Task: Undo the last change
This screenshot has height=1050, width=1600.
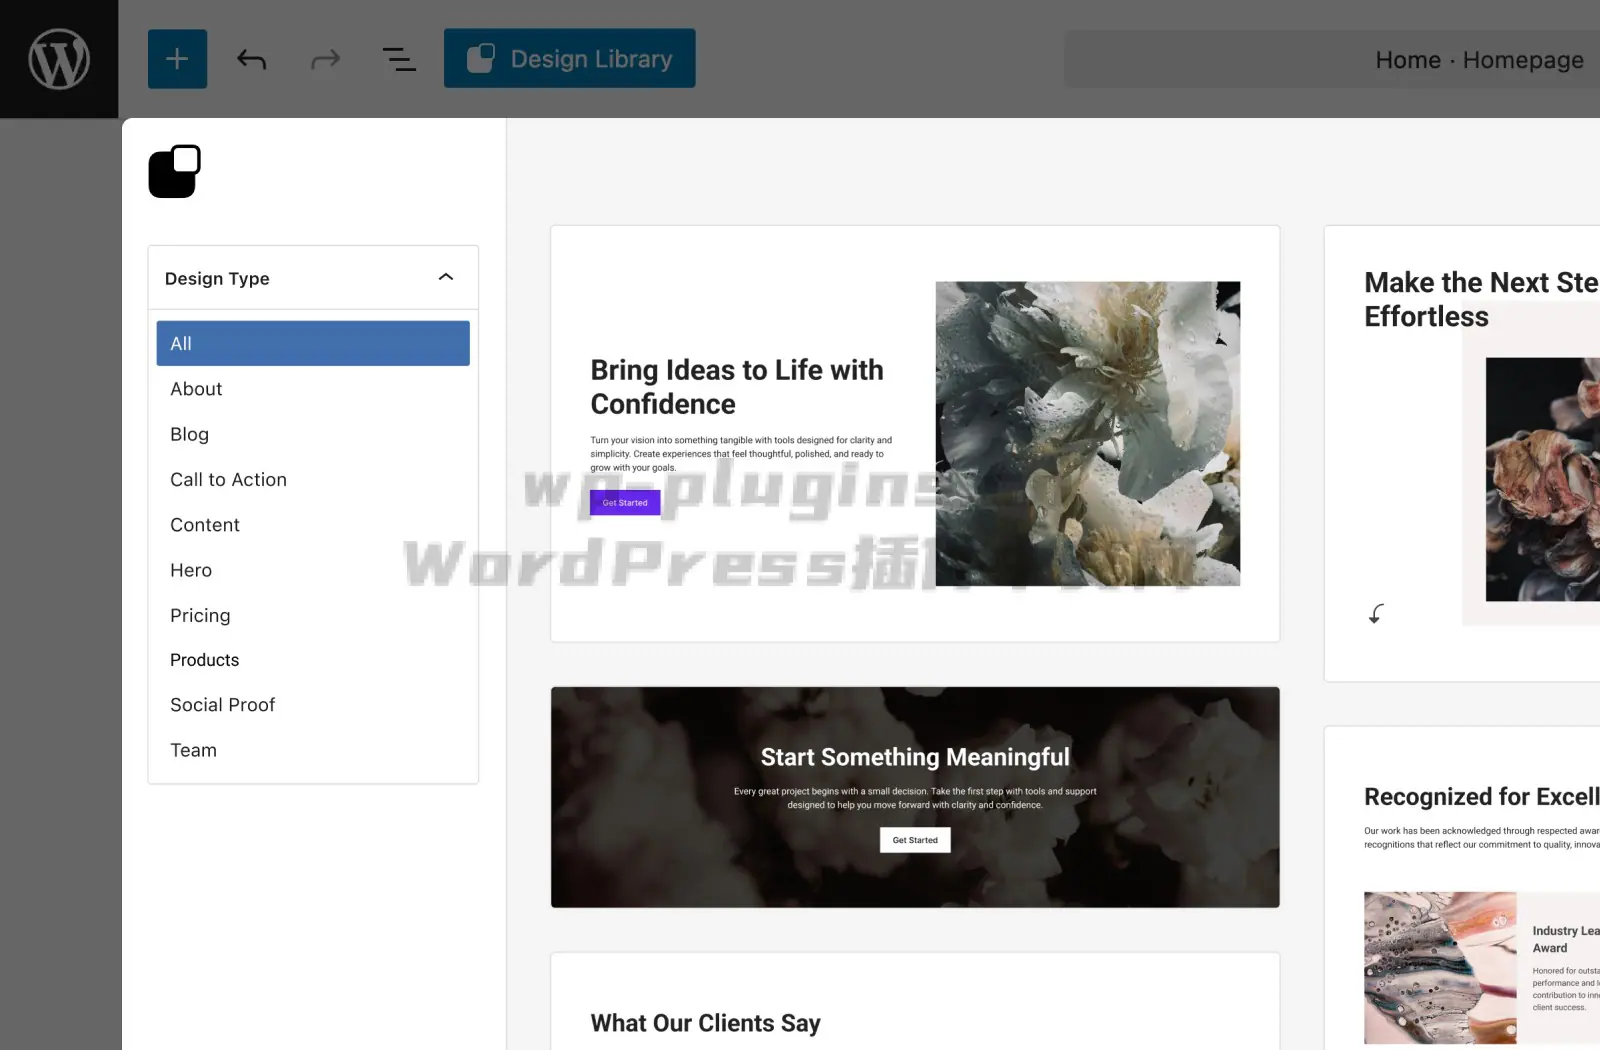Action: tap(251, 59)
